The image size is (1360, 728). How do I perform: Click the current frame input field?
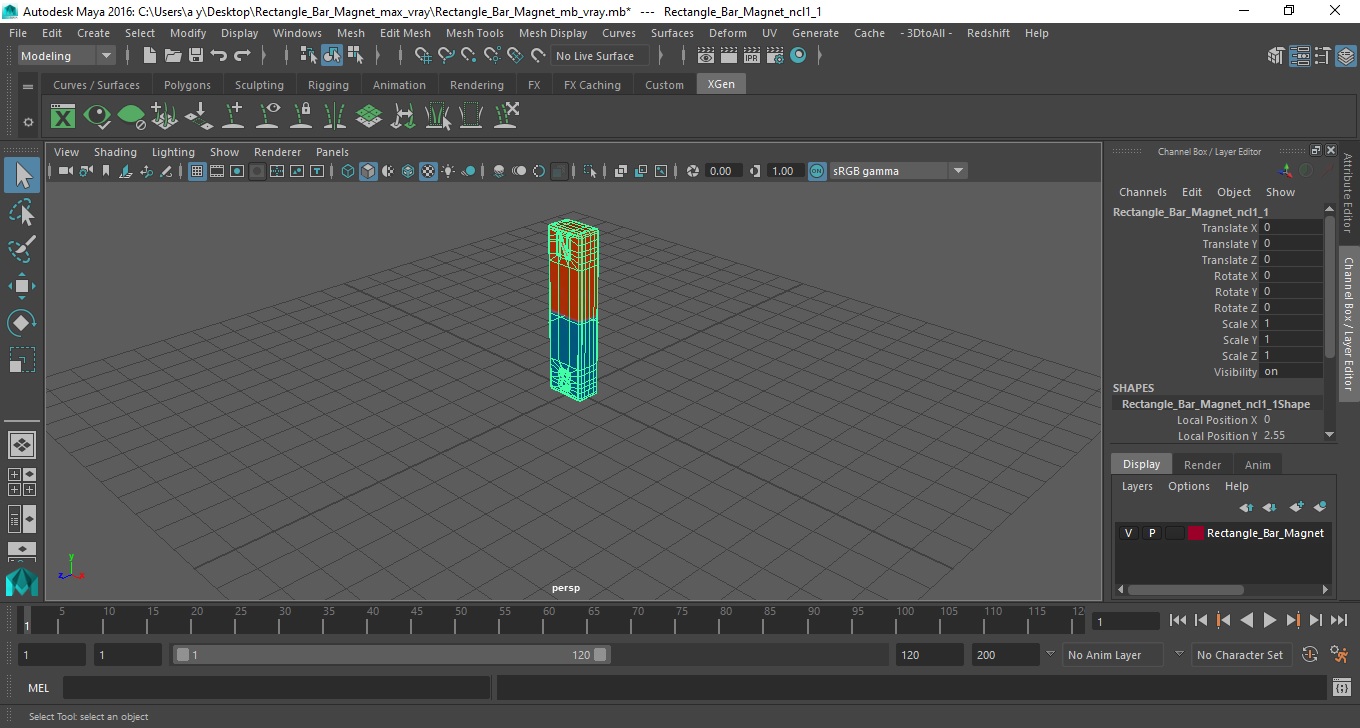1126,621
